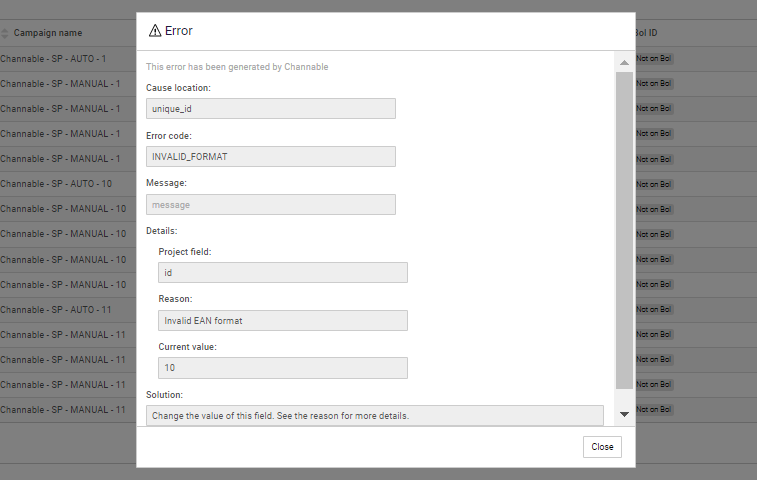Viewport: 757px width, 480px height.
Task: Click the Not on Bol badge for AUTO - 1
Action: pos(654,59)
